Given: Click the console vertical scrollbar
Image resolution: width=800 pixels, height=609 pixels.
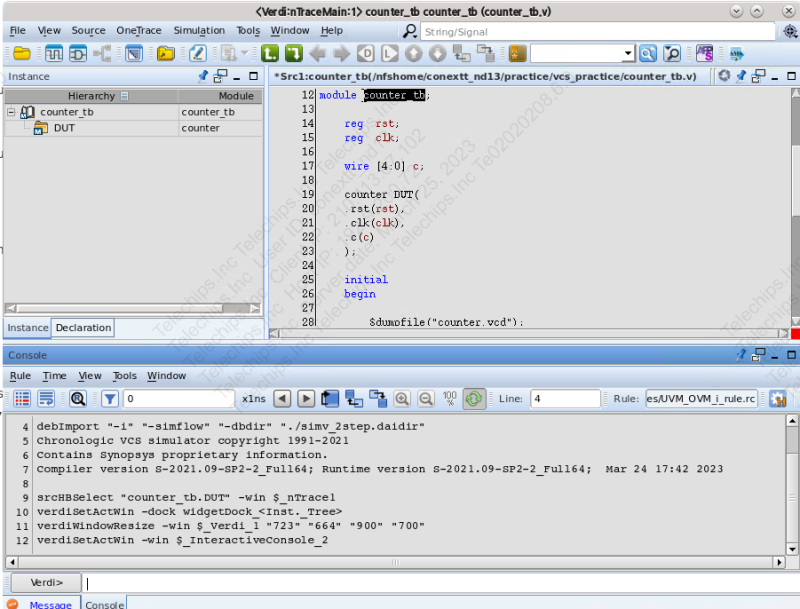Looking at the screenshot, I should point(792,485).
